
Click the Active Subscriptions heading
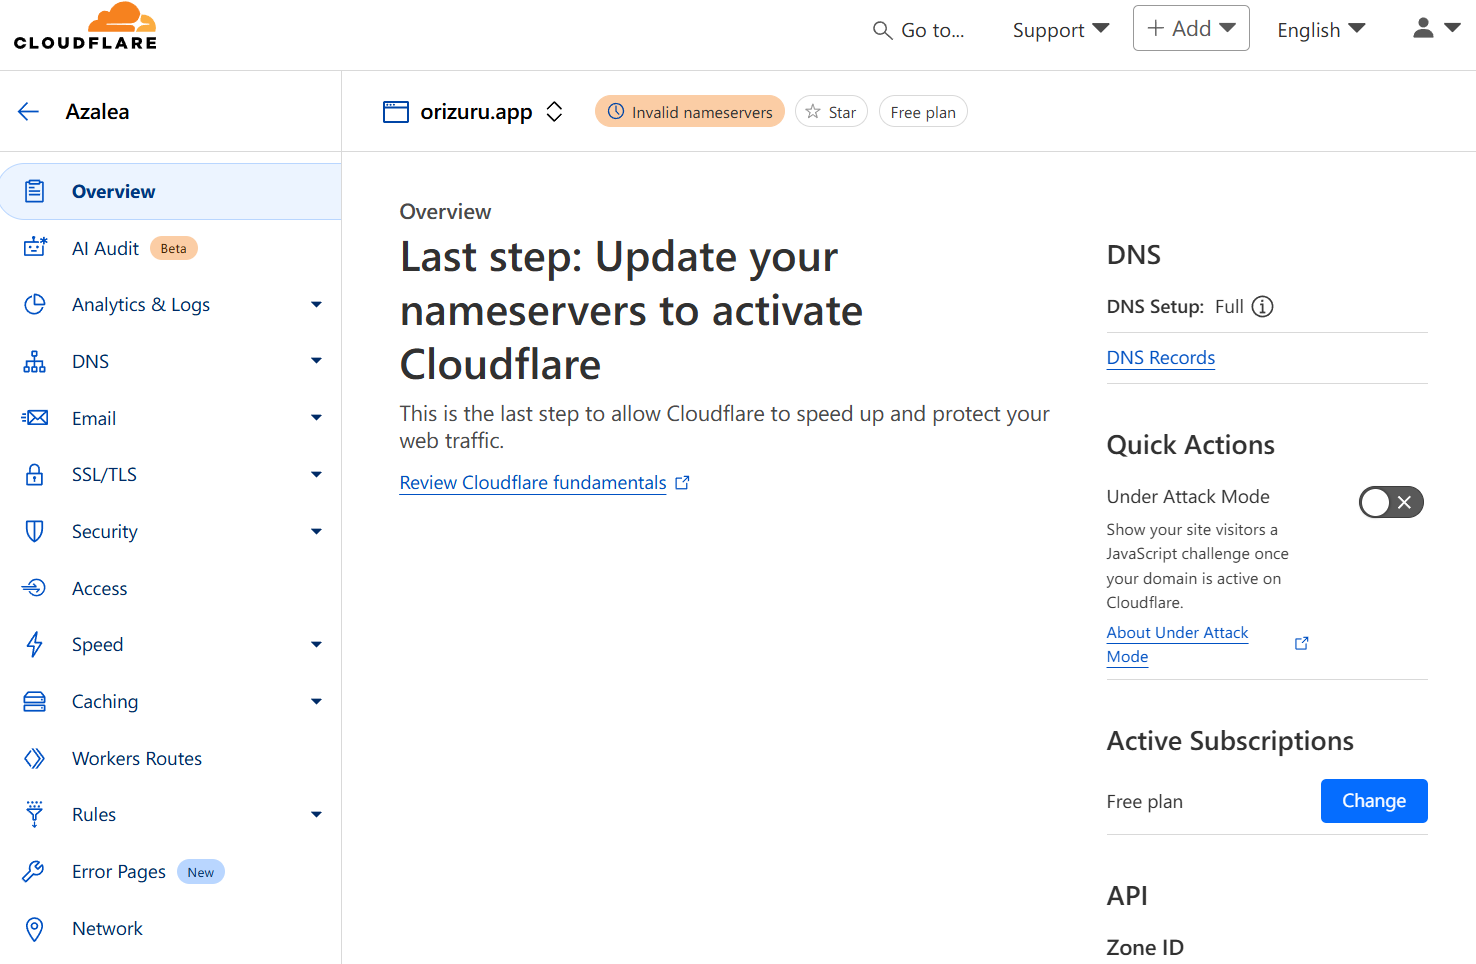point(1230,741)
